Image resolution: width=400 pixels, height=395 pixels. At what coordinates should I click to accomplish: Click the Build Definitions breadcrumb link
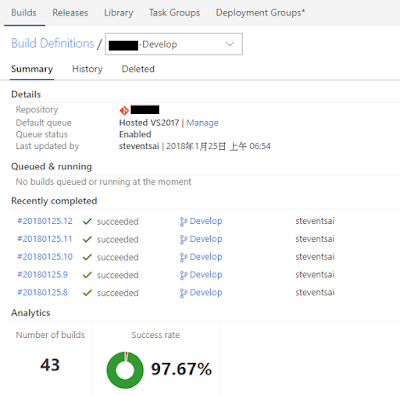tap(53, 44)
